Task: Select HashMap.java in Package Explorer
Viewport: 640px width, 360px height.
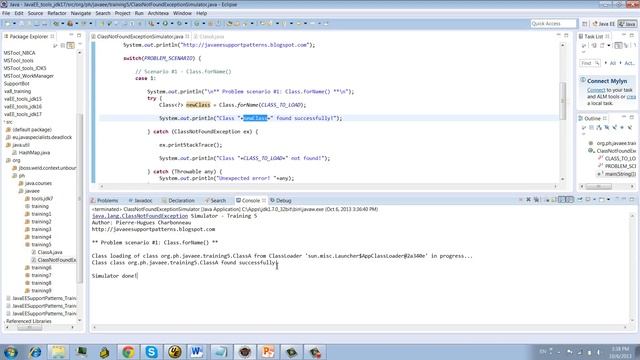Action: point(31,153)
